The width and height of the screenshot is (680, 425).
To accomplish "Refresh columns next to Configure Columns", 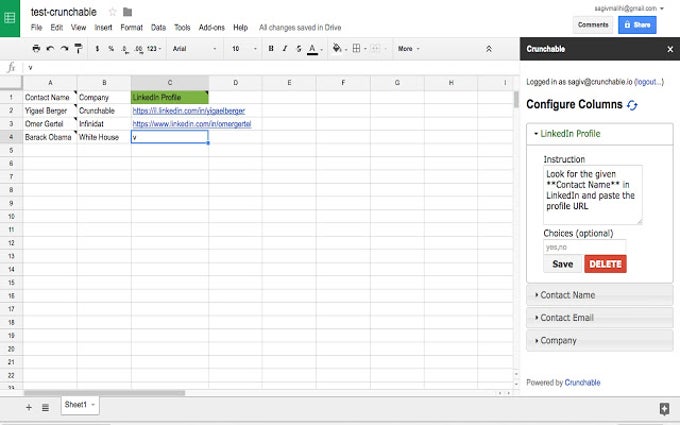I will pyautogui.click(x=632, y=105).
